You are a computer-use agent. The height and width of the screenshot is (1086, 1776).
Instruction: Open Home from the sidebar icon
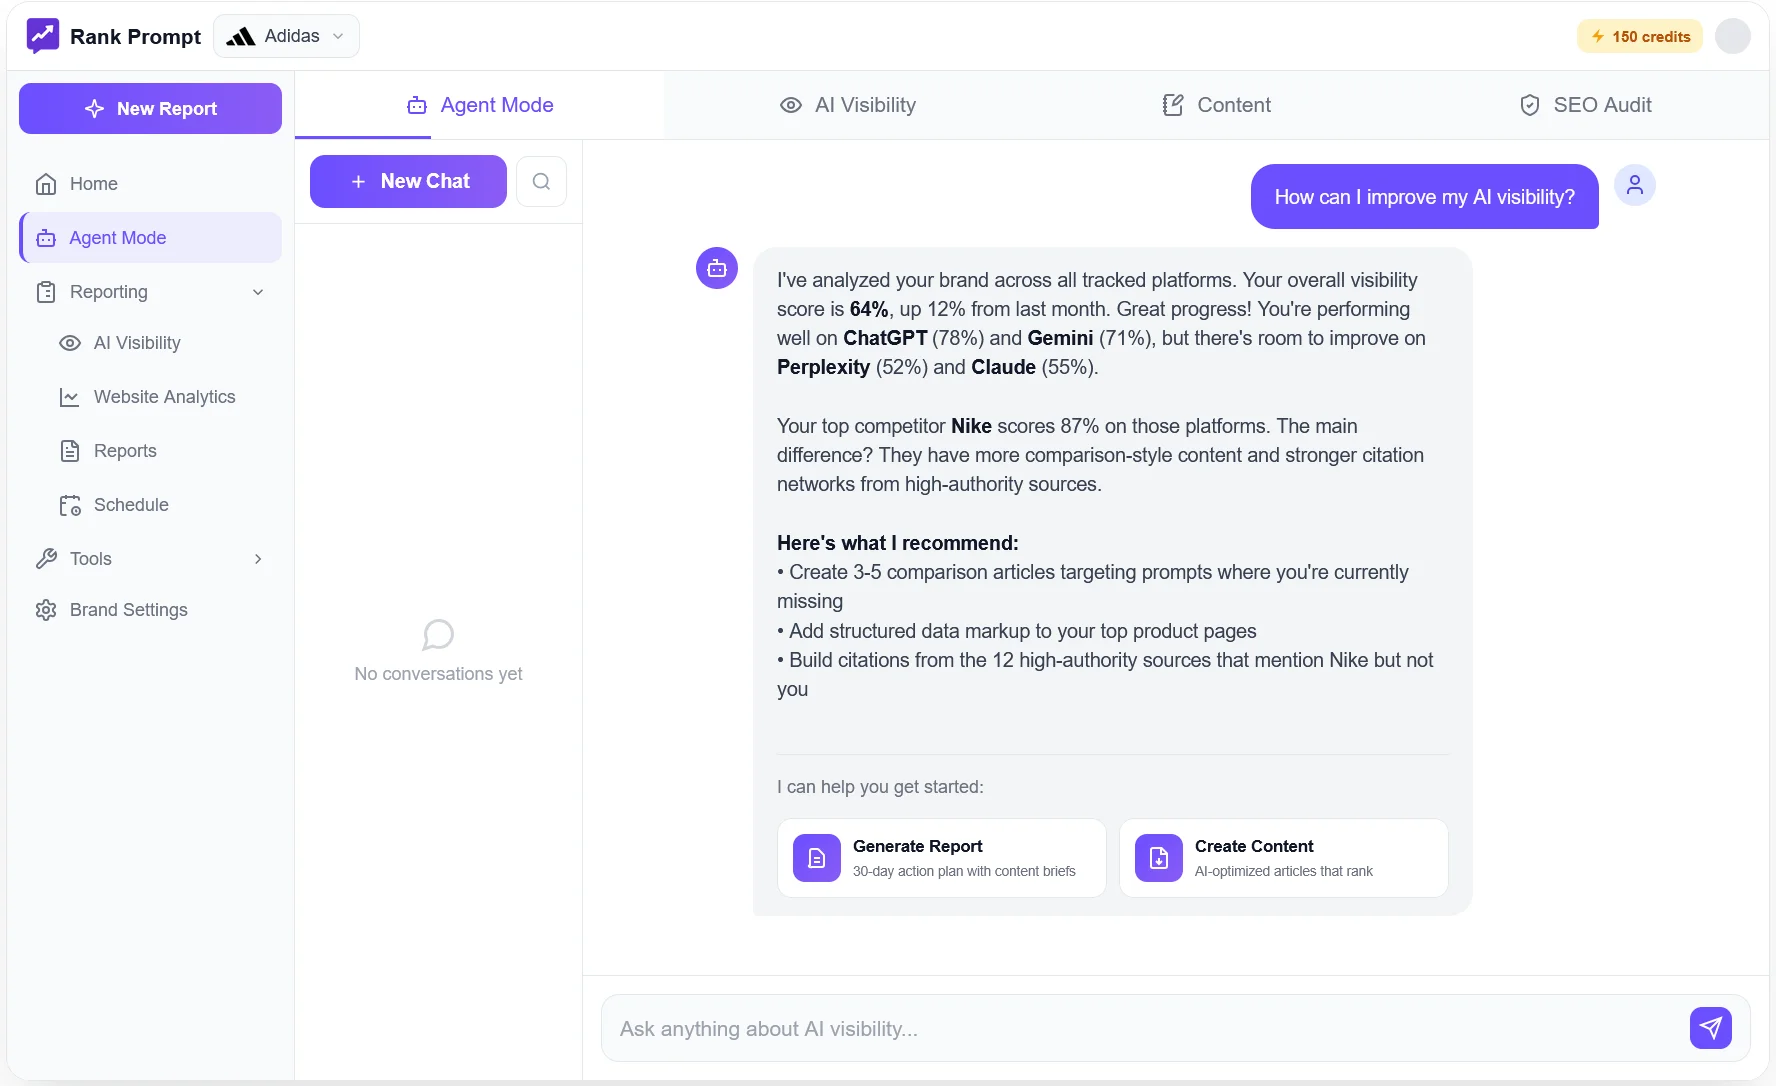coord(47,183)
